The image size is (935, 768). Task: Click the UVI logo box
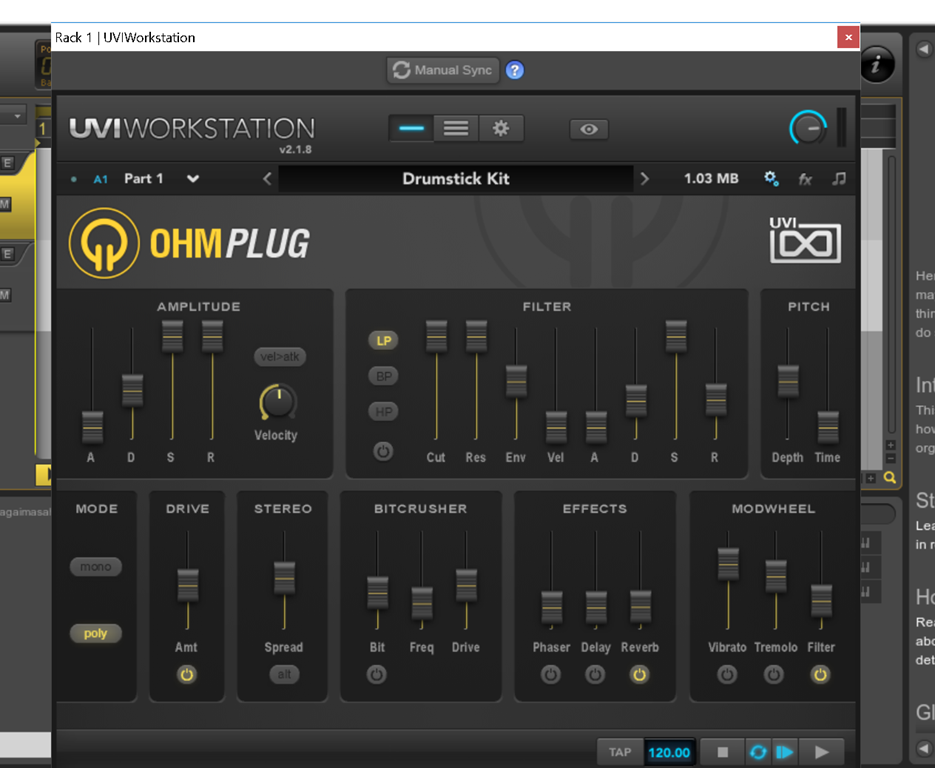pos(805,240)
